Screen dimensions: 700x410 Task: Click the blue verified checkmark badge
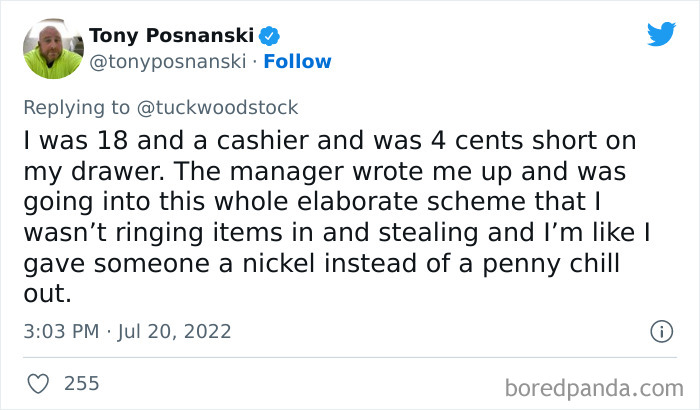tap(270, 37)
